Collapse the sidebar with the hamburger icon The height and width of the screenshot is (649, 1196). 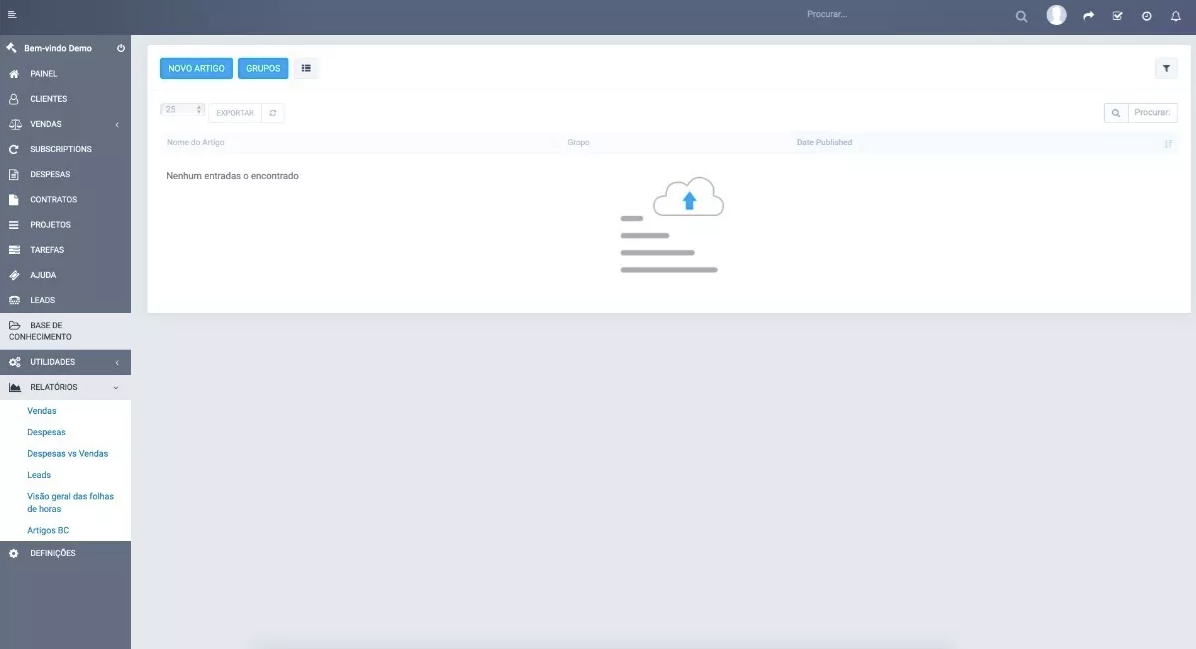pyautogui.click(x=14, y=14)
